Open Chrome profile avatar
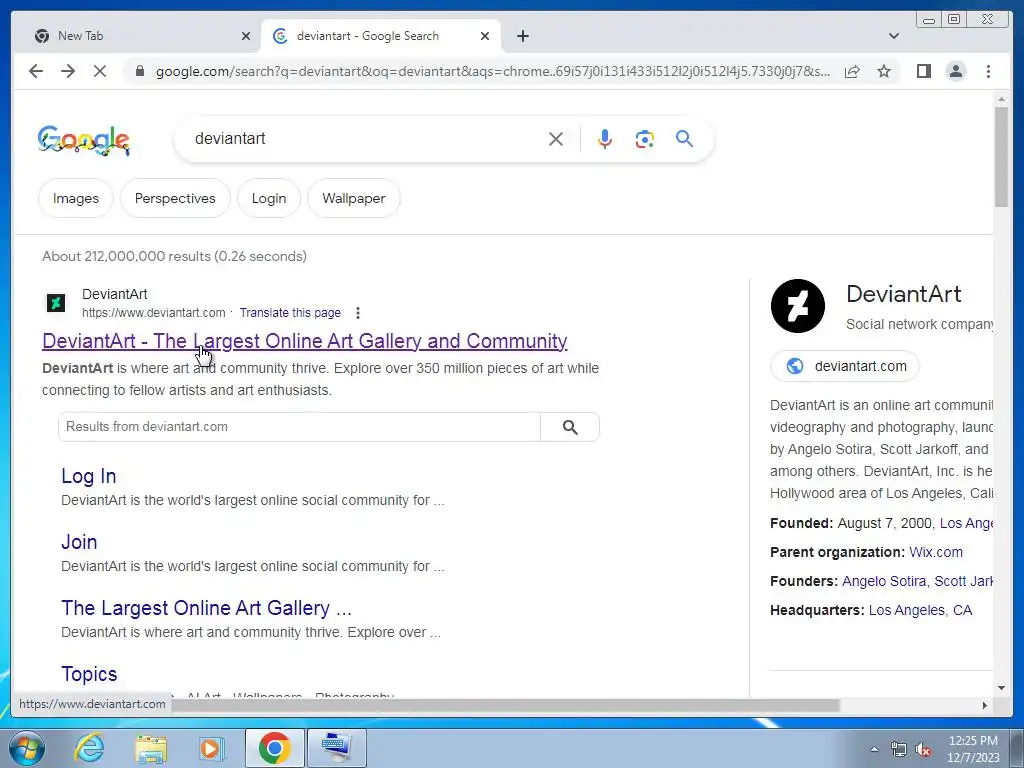The image size is (1024, 768). [x=955, y=71]
